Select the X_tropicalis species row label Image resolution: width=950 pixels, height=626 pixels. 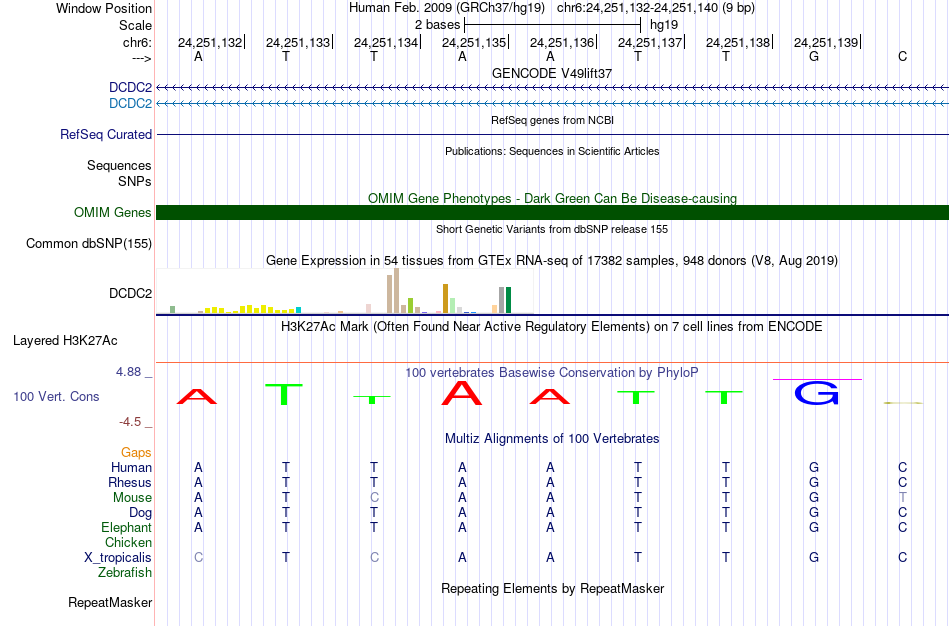pyautogui.click(x=118, y=558)
